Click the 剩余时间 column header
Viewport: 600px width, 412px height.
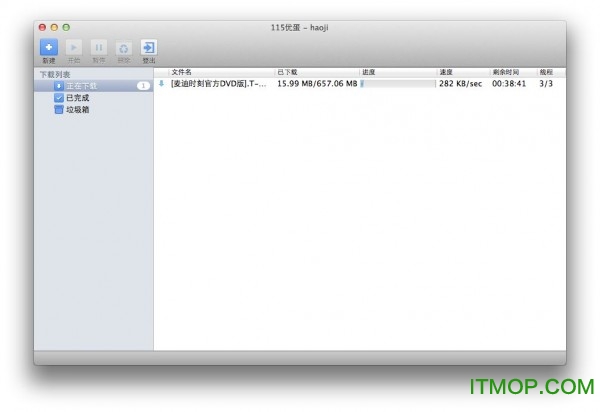point(505,72)
